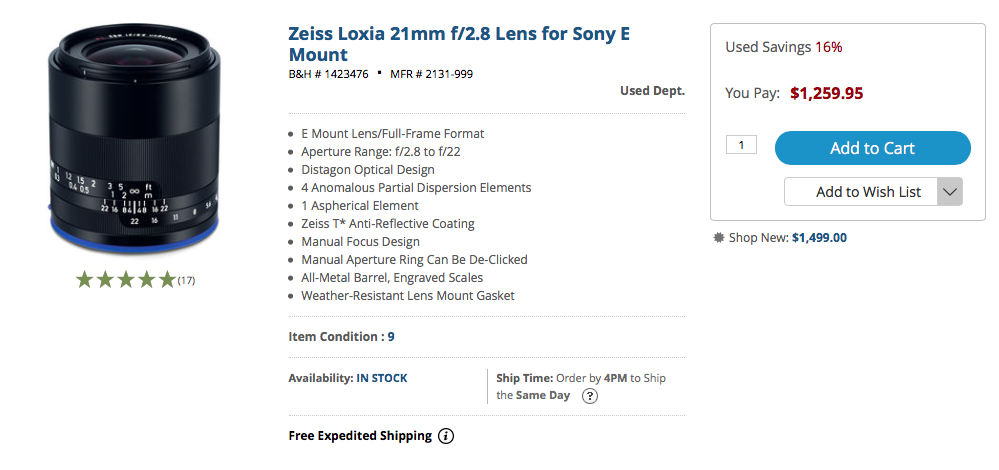Open the Zeiss Loxia 21mm product title link

coord(459,43)
